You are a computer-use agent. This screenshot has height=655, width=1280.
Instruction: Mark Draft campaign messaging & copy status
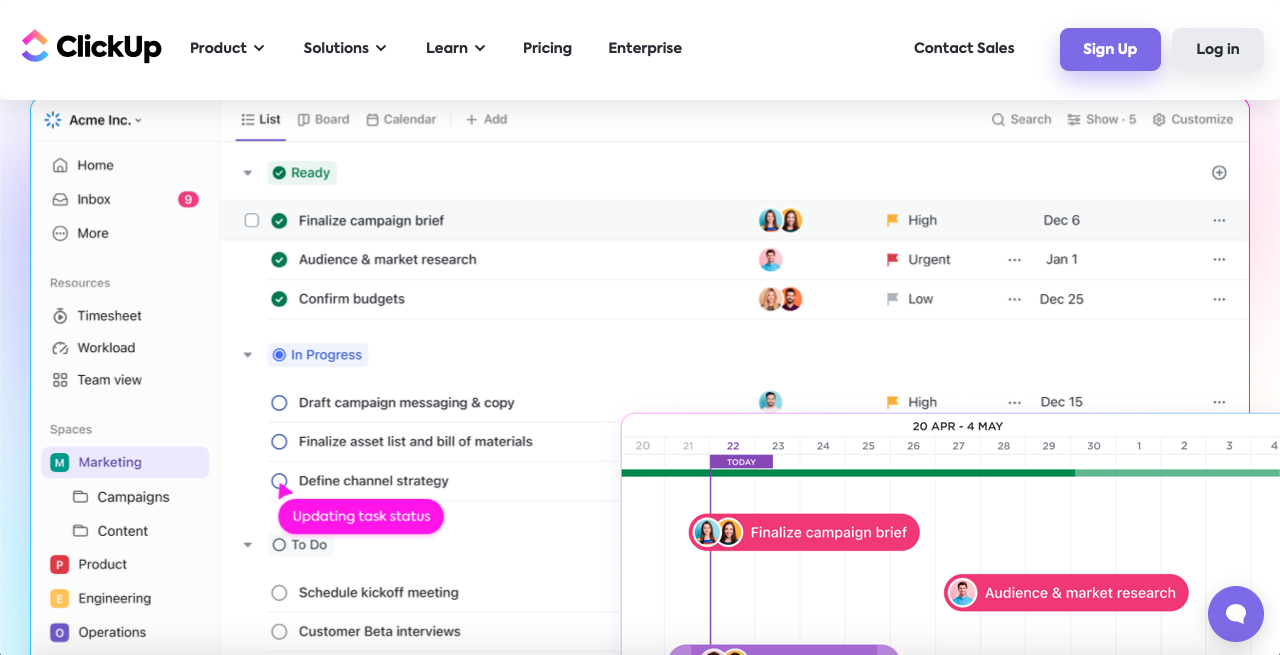pos(280,402)
